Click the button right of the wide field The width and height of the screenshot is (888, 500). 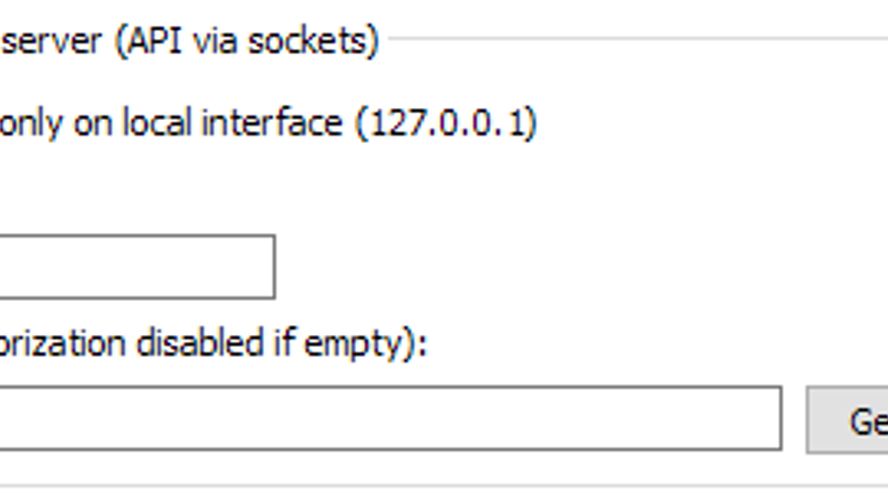pos(850,421)
